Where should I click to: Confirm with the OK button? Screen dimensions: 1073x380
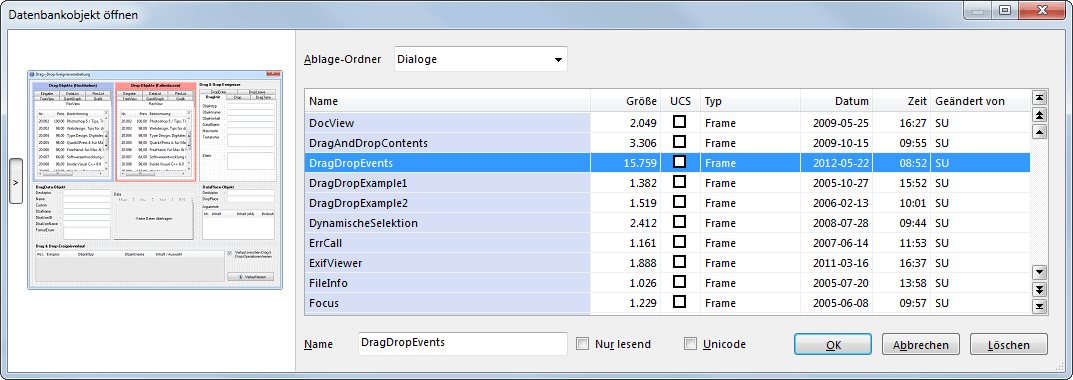pos(833,344)
